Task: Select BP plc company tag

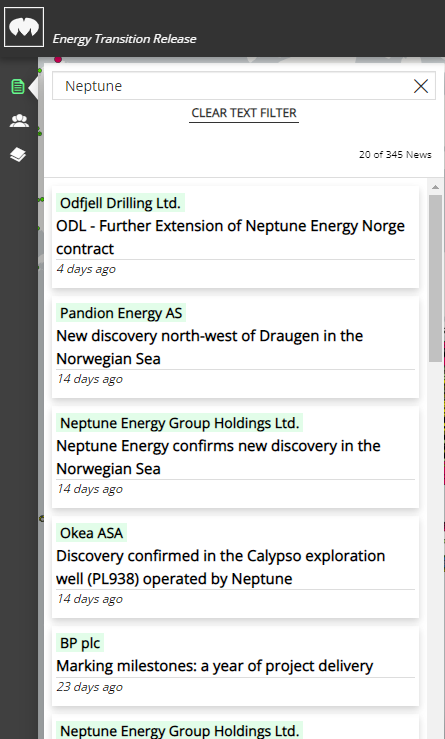Action: (x=80, y=643)
